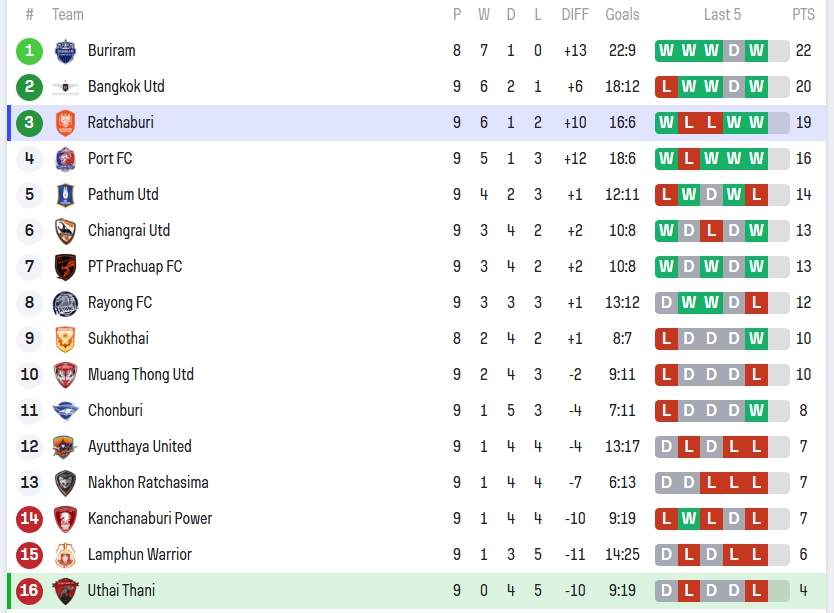Click the Last 5 column header
This screenshot has height=613, width=834.
(x=722, y=15)
